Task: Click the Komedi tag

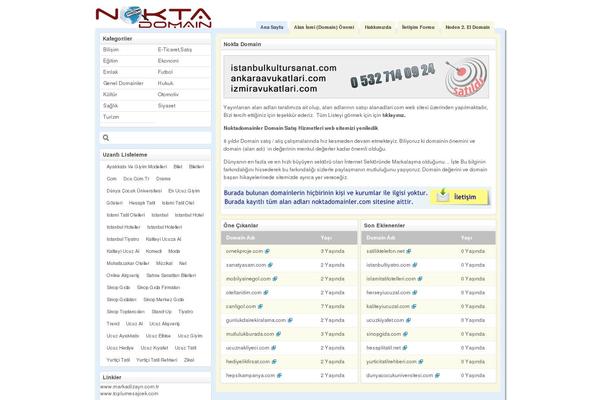Action: point(154,251)
